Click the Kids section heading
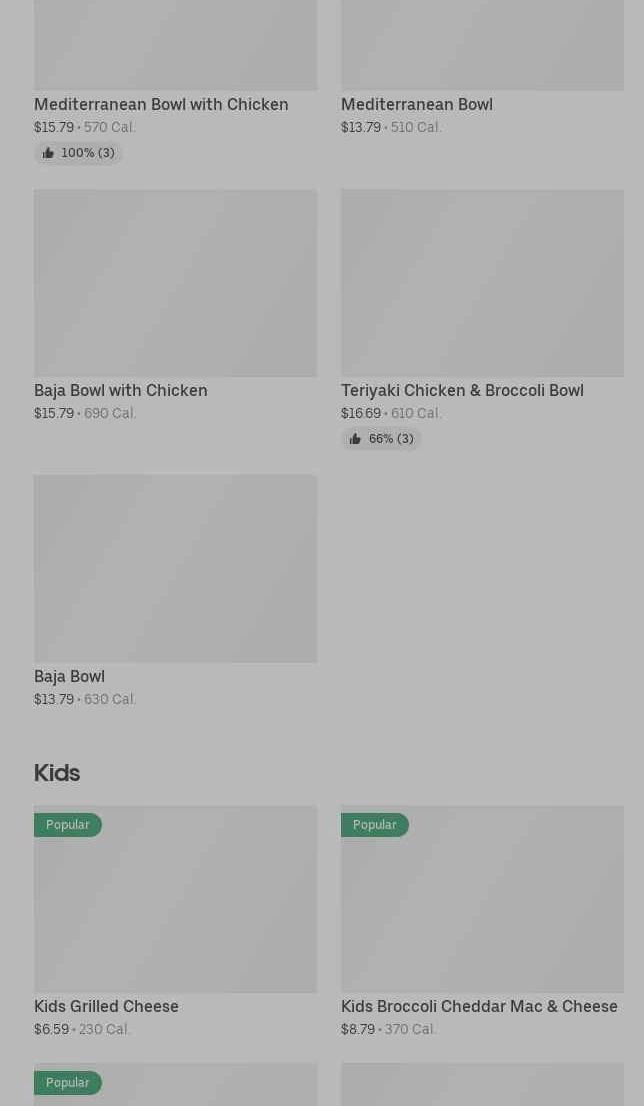This screenshot has height=1106, width=644. [x=57, y=772]
